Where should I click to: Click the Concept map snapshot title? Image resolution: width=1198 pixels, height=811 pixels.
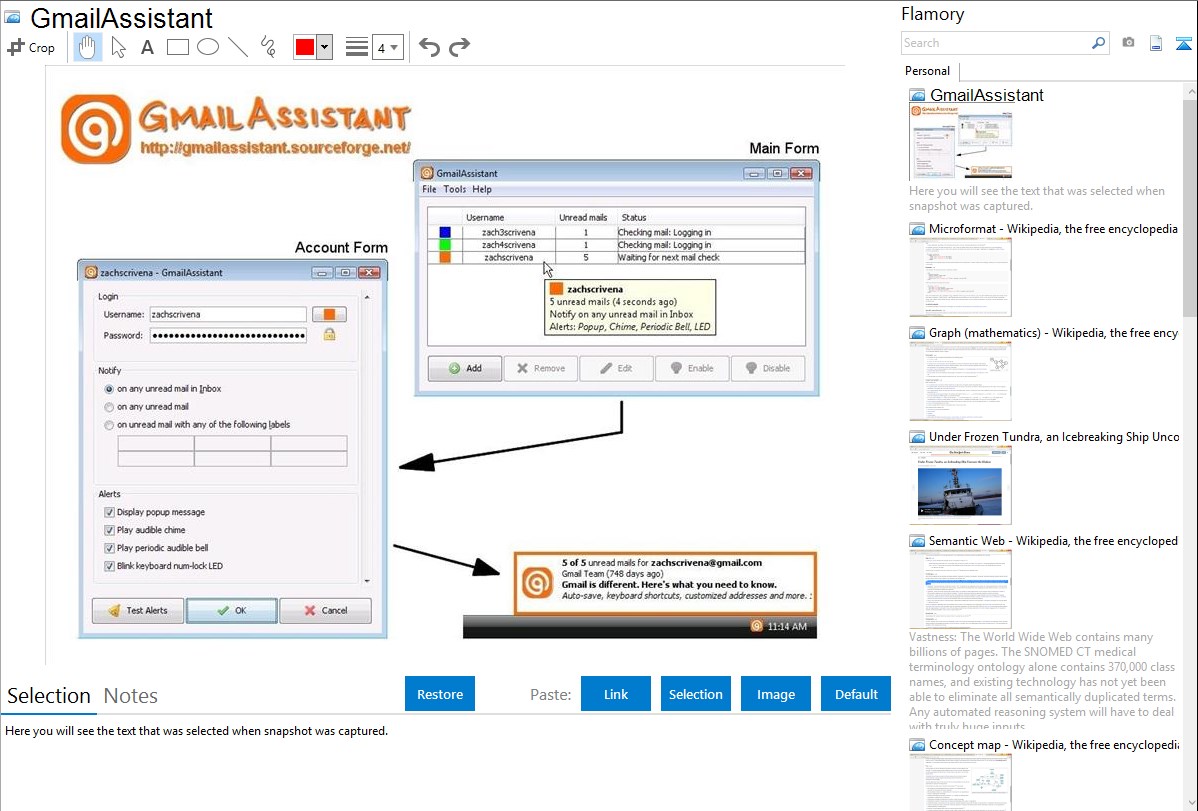[x=1054, y=745]
